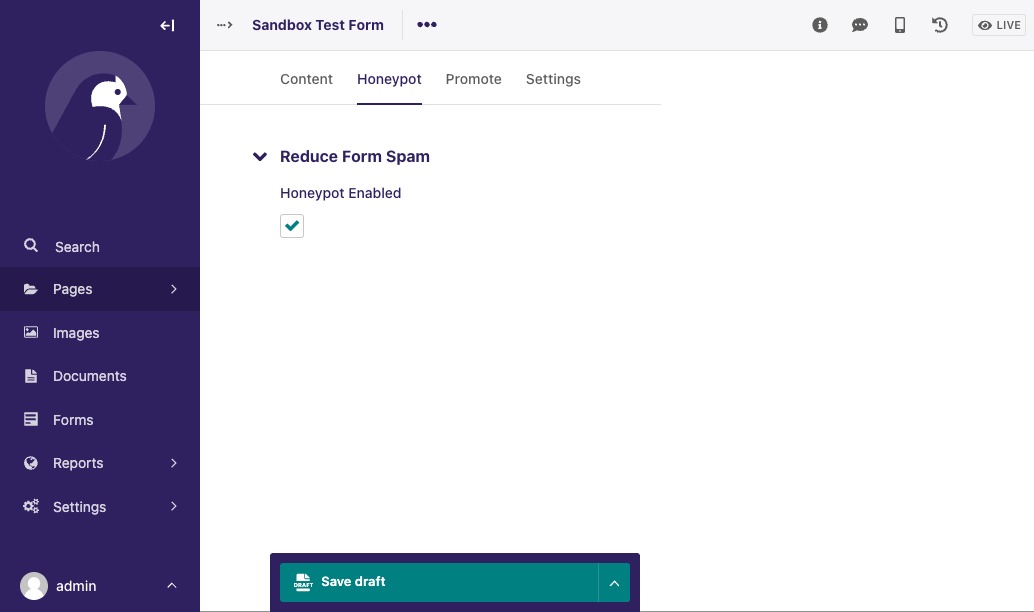Screen dimensions: 1034x612
Task: Open the page history clock icon
Action: 940,25
